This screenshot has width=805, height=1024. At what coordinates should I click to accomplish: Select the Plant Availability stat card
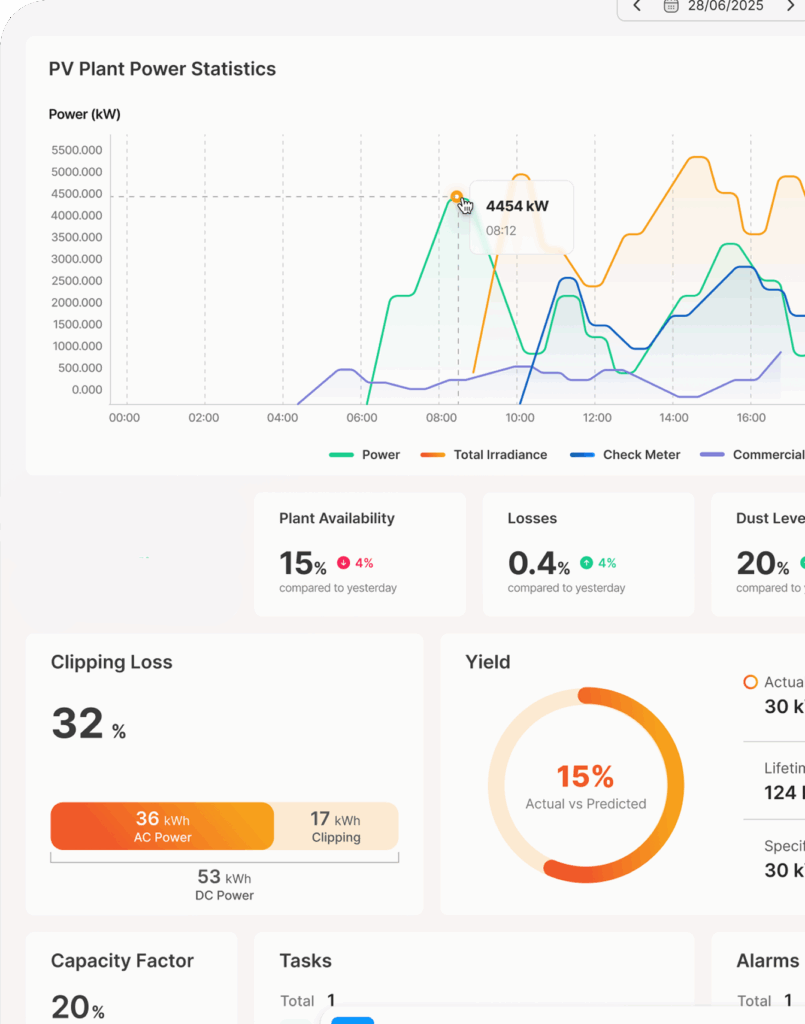(359, 553)
